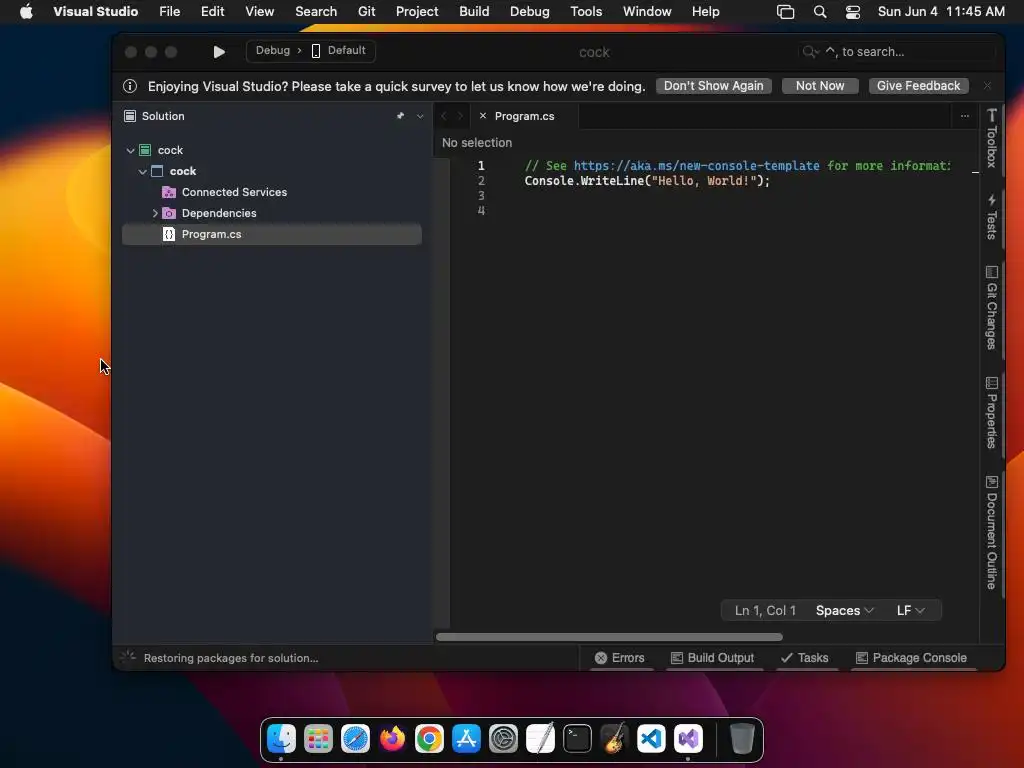The height and width of the screenshot is (768, 1024).
Task: Open the Tests side panel
Action: pos(991,217)
